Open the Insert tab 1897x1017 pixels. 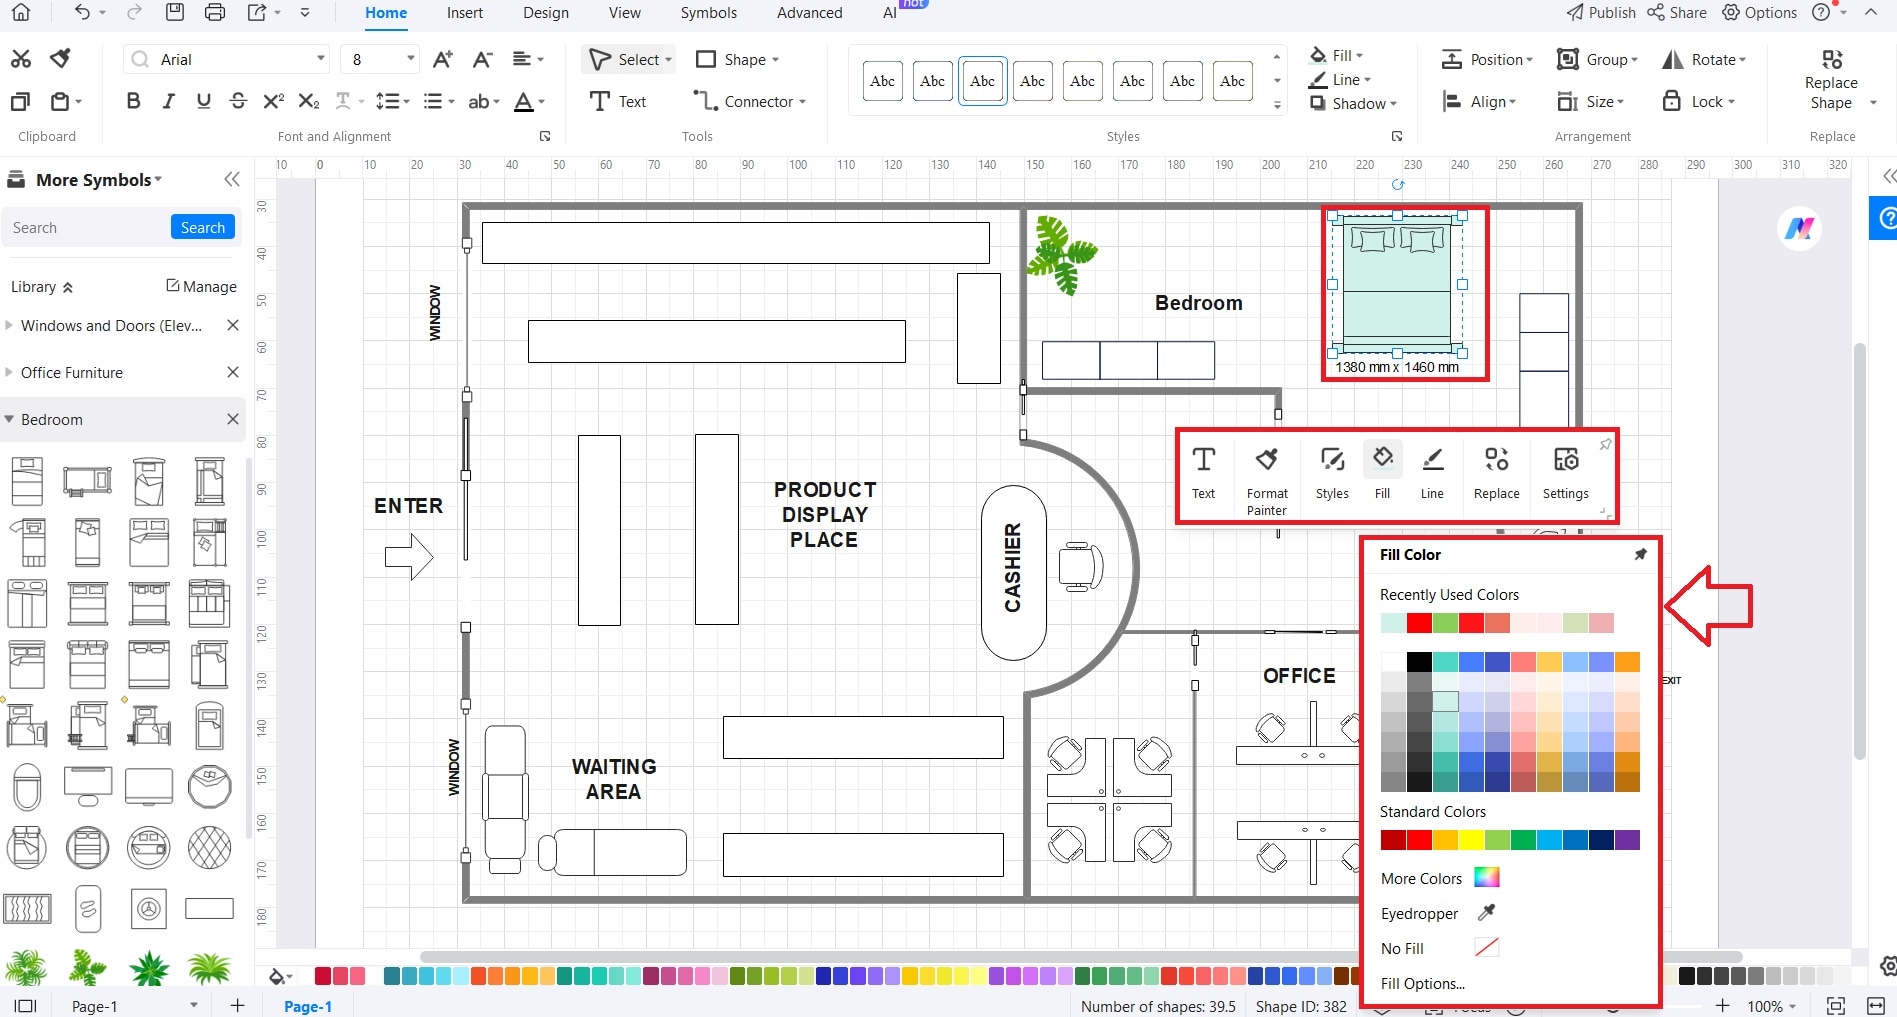465,13
